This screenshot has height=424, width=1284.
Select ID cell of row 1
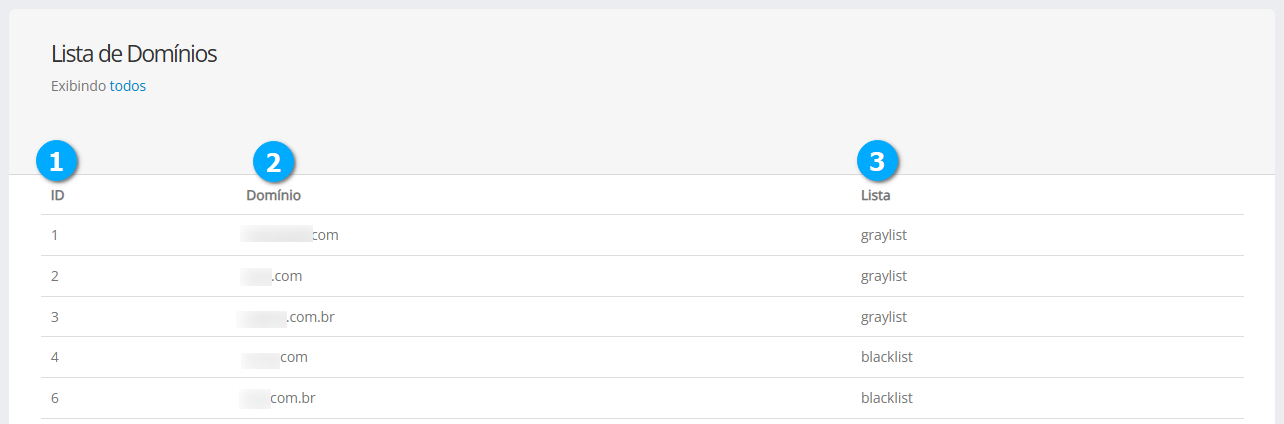pyautogui.click(x=55, y=235)
